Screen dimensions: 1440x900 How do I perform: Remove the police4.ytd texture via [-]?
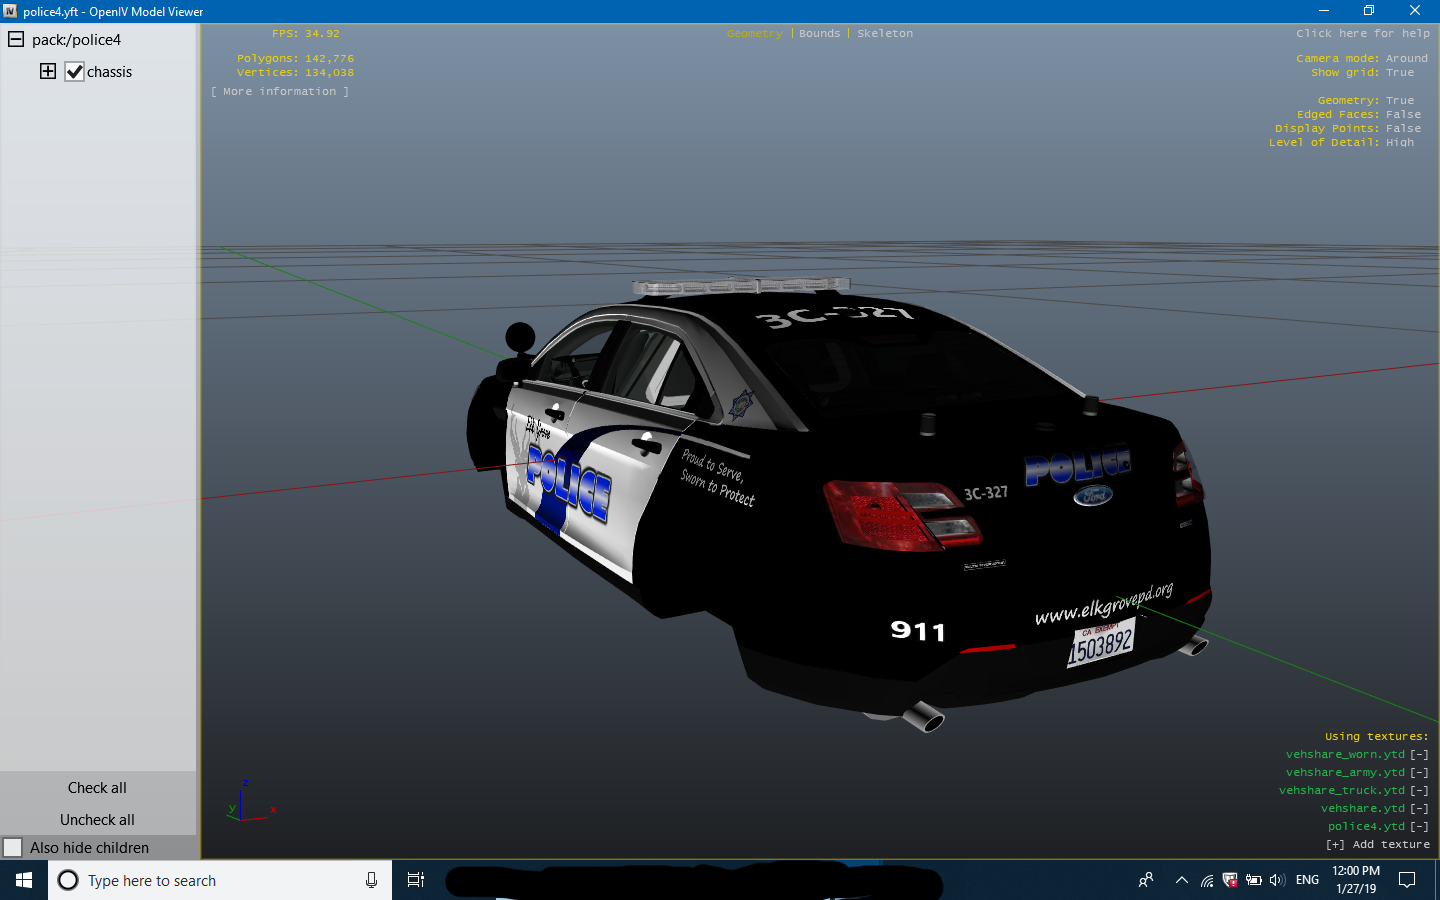1419,826
